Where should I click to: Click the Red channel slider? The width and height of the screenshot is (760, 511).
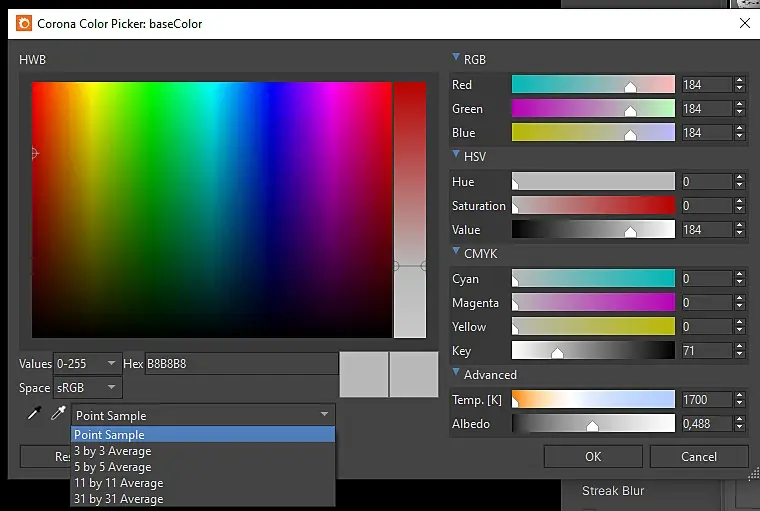pos(593,85)
